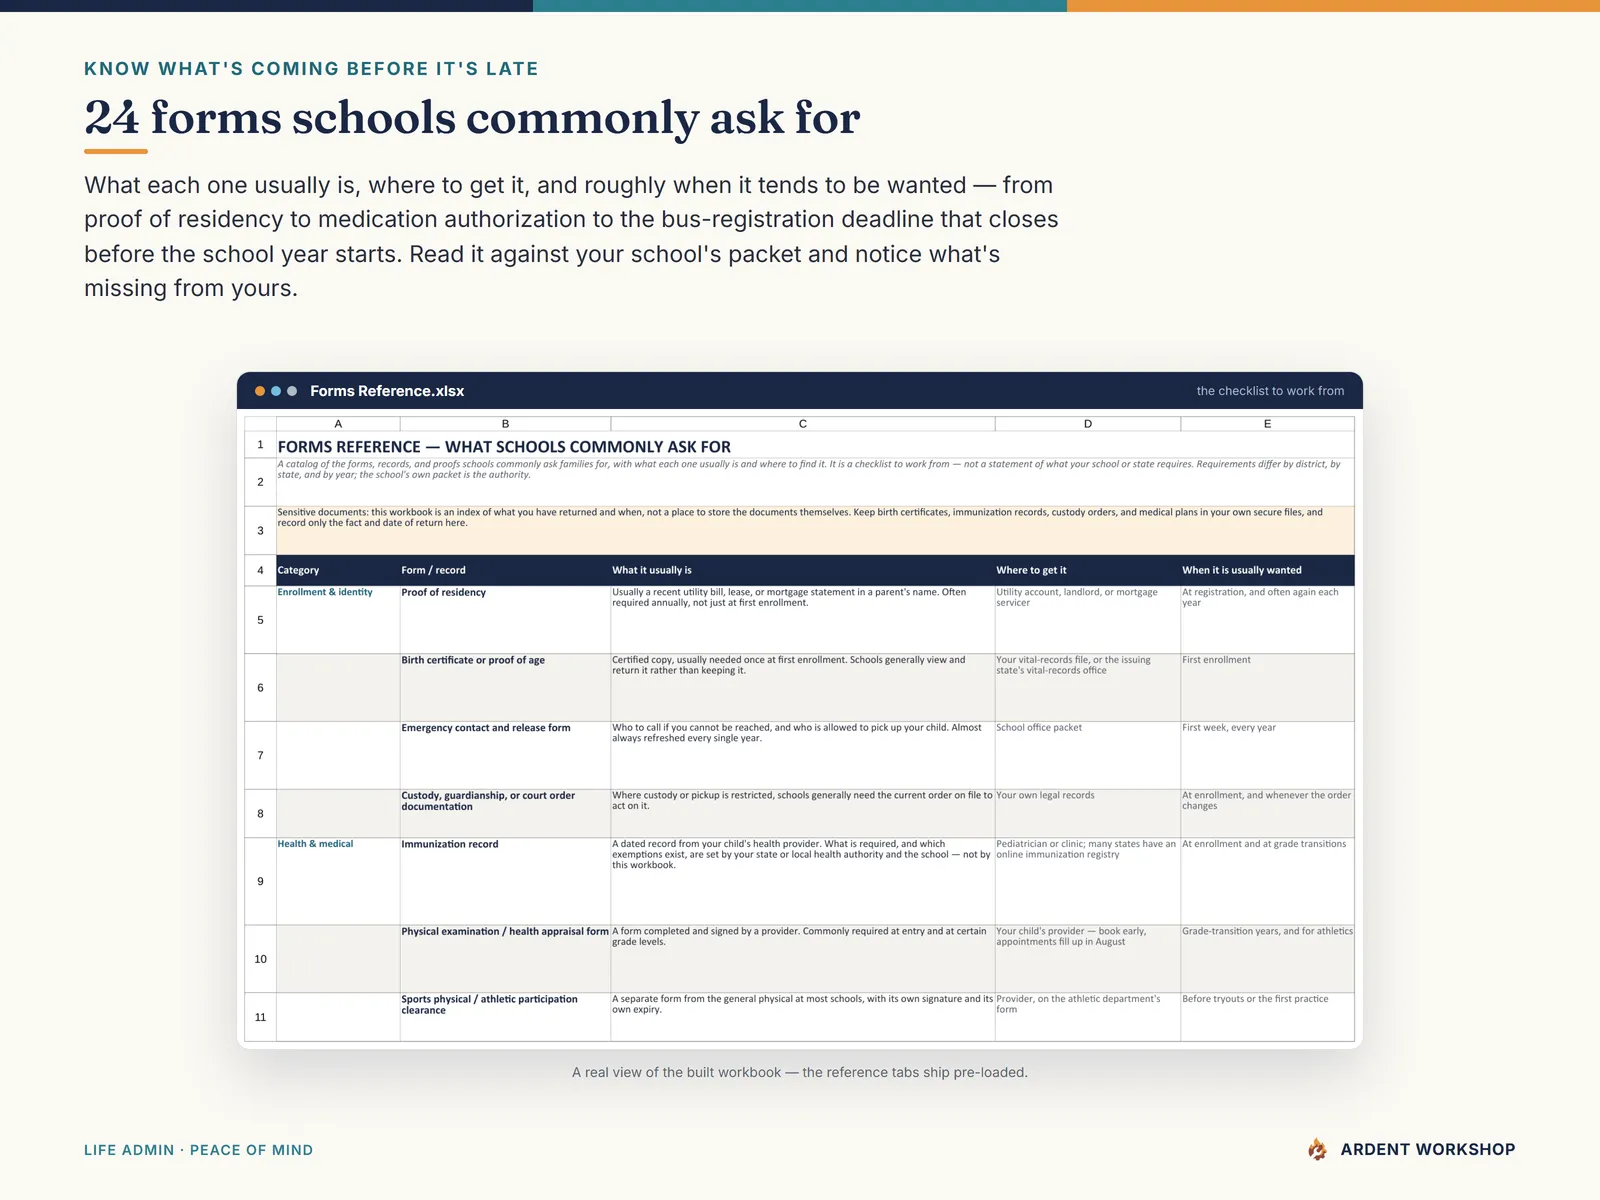This screenshot has height=1200, width=1600.
Task: Click 'Custody, guardianship, or court order documentation' cell
Action: point(505,813)
